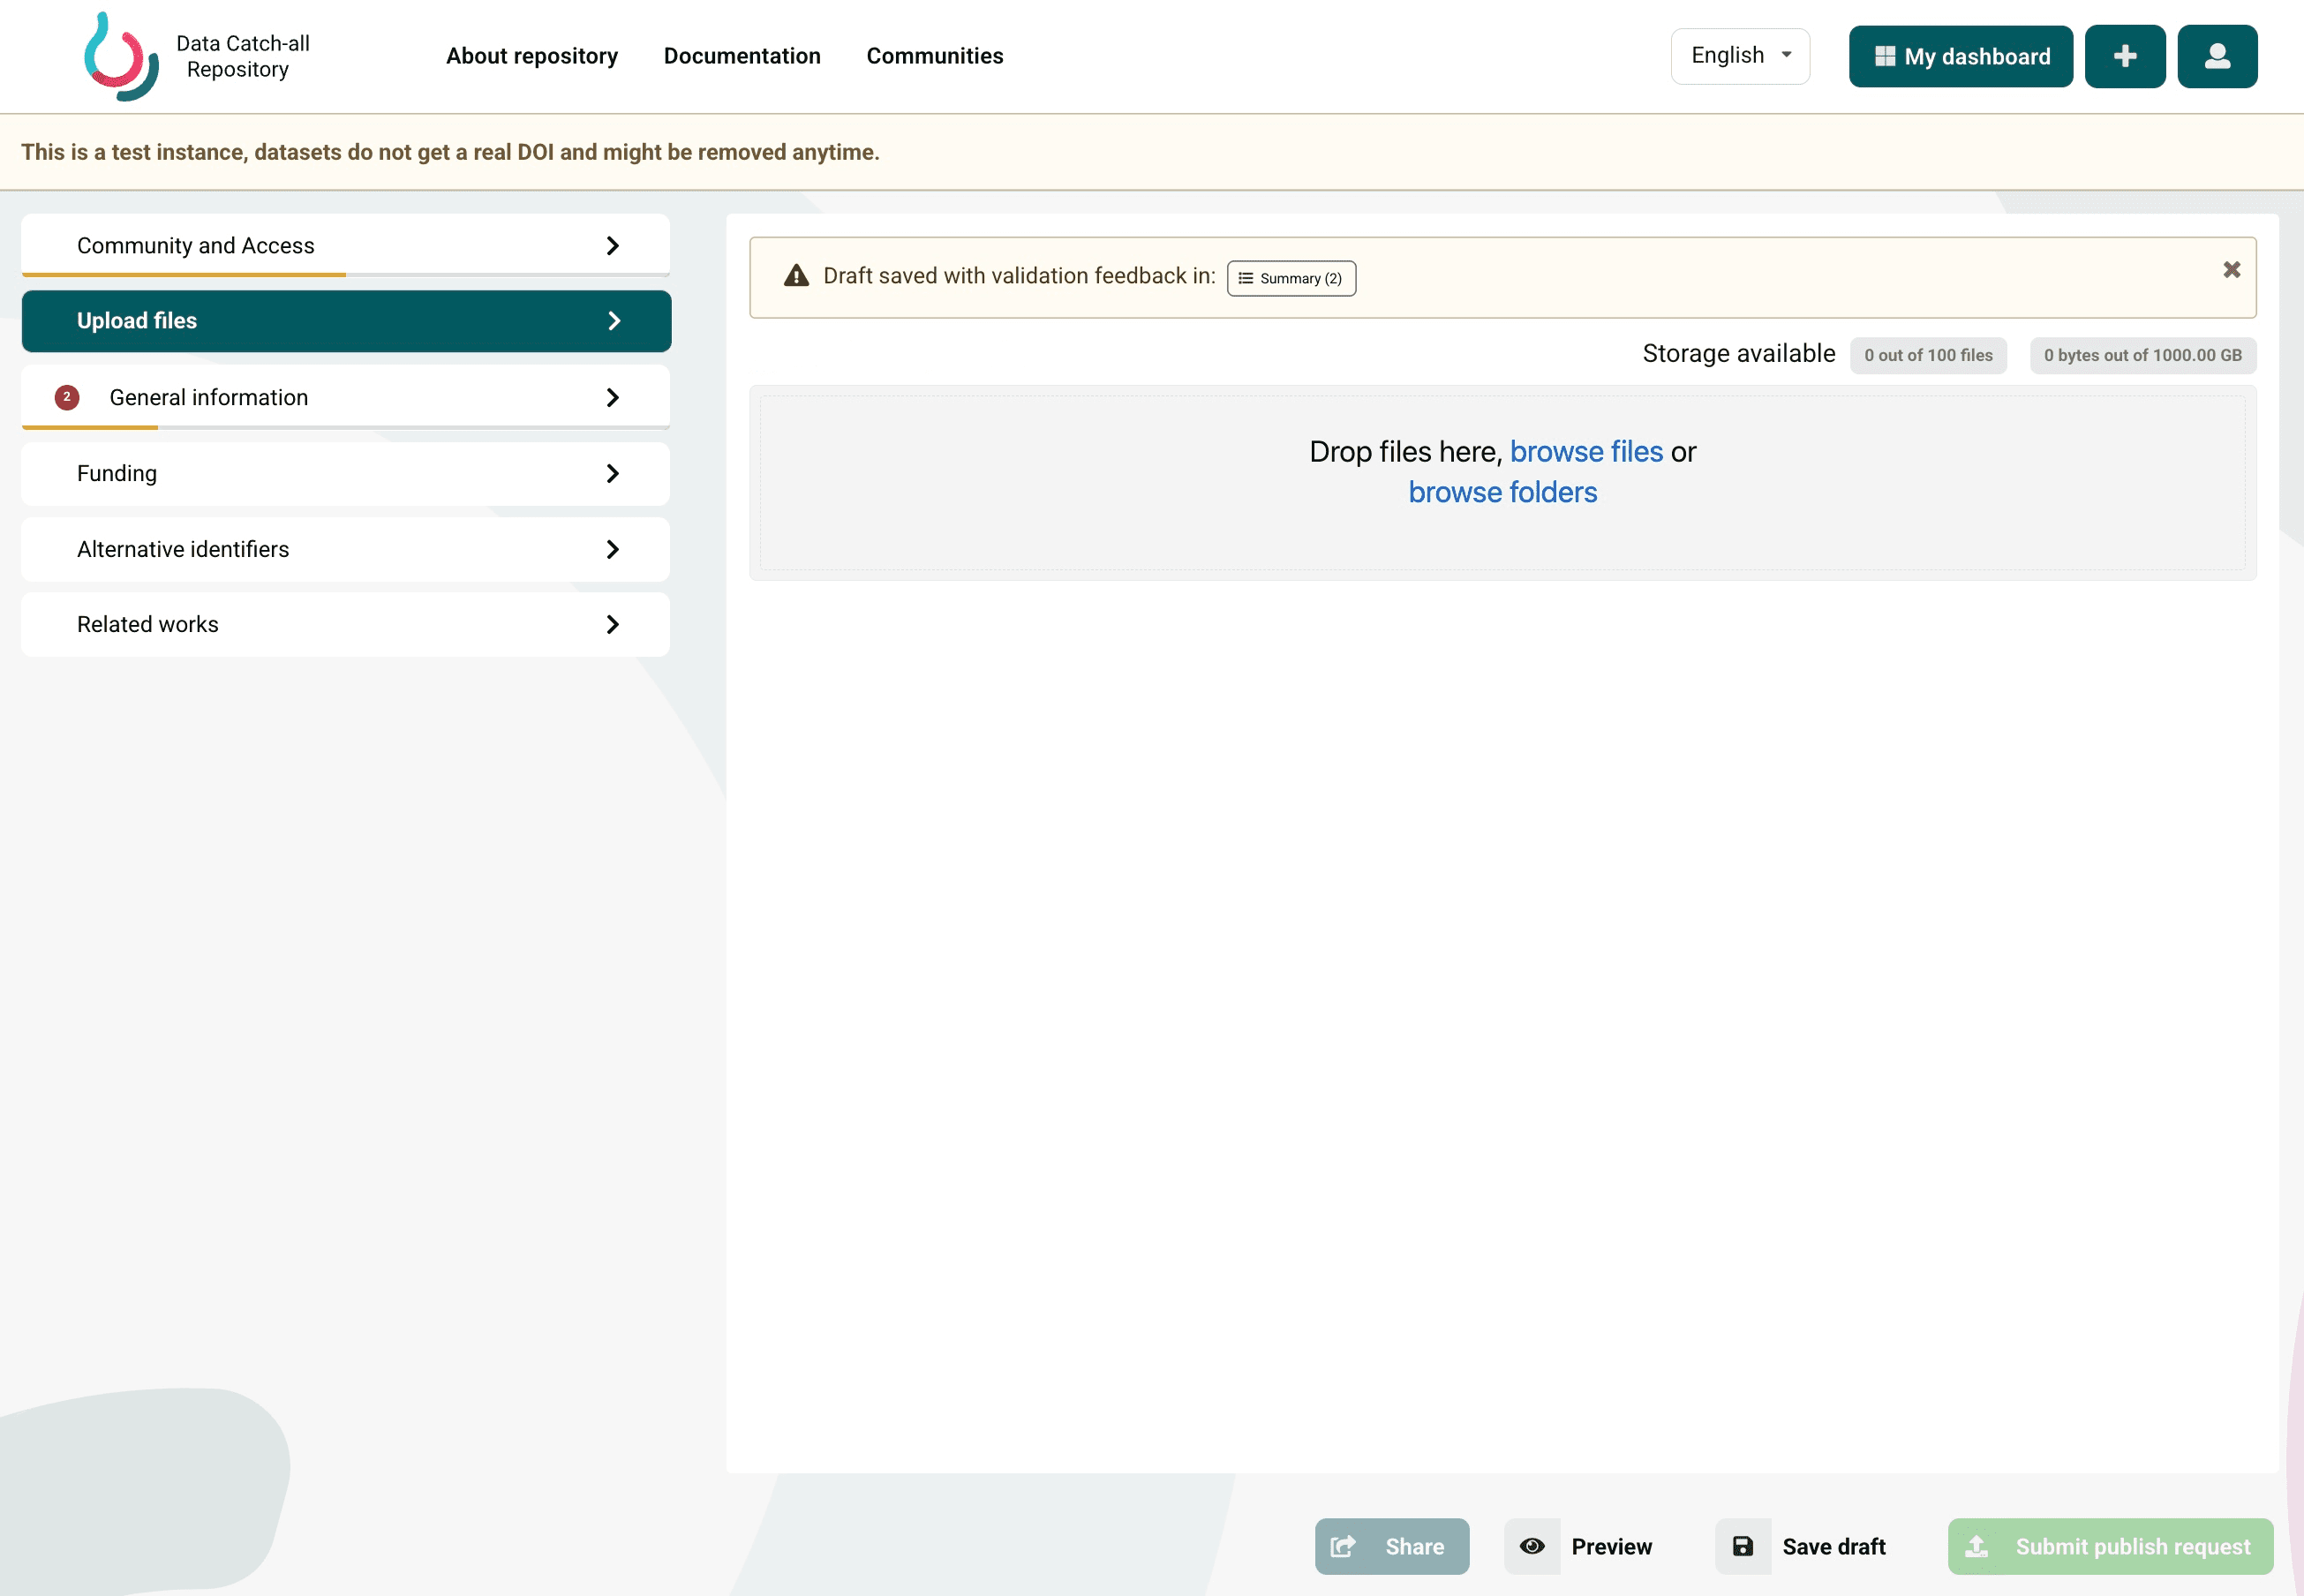Open the About repository menu item
2304x1596 pixels.
point(532,56)
